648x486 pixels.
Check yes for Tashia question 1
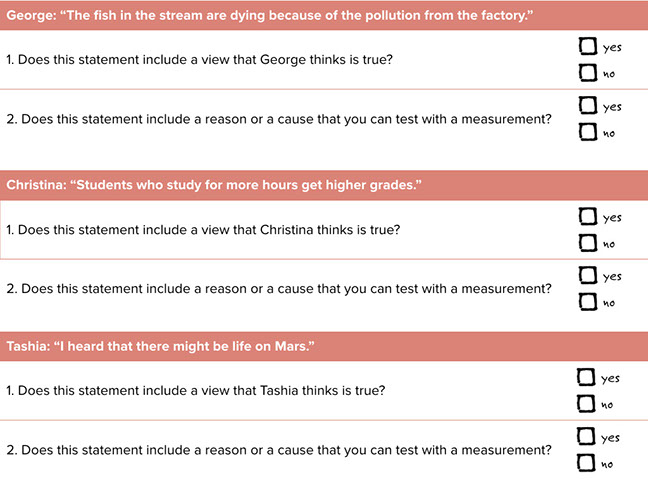[586, 377]
